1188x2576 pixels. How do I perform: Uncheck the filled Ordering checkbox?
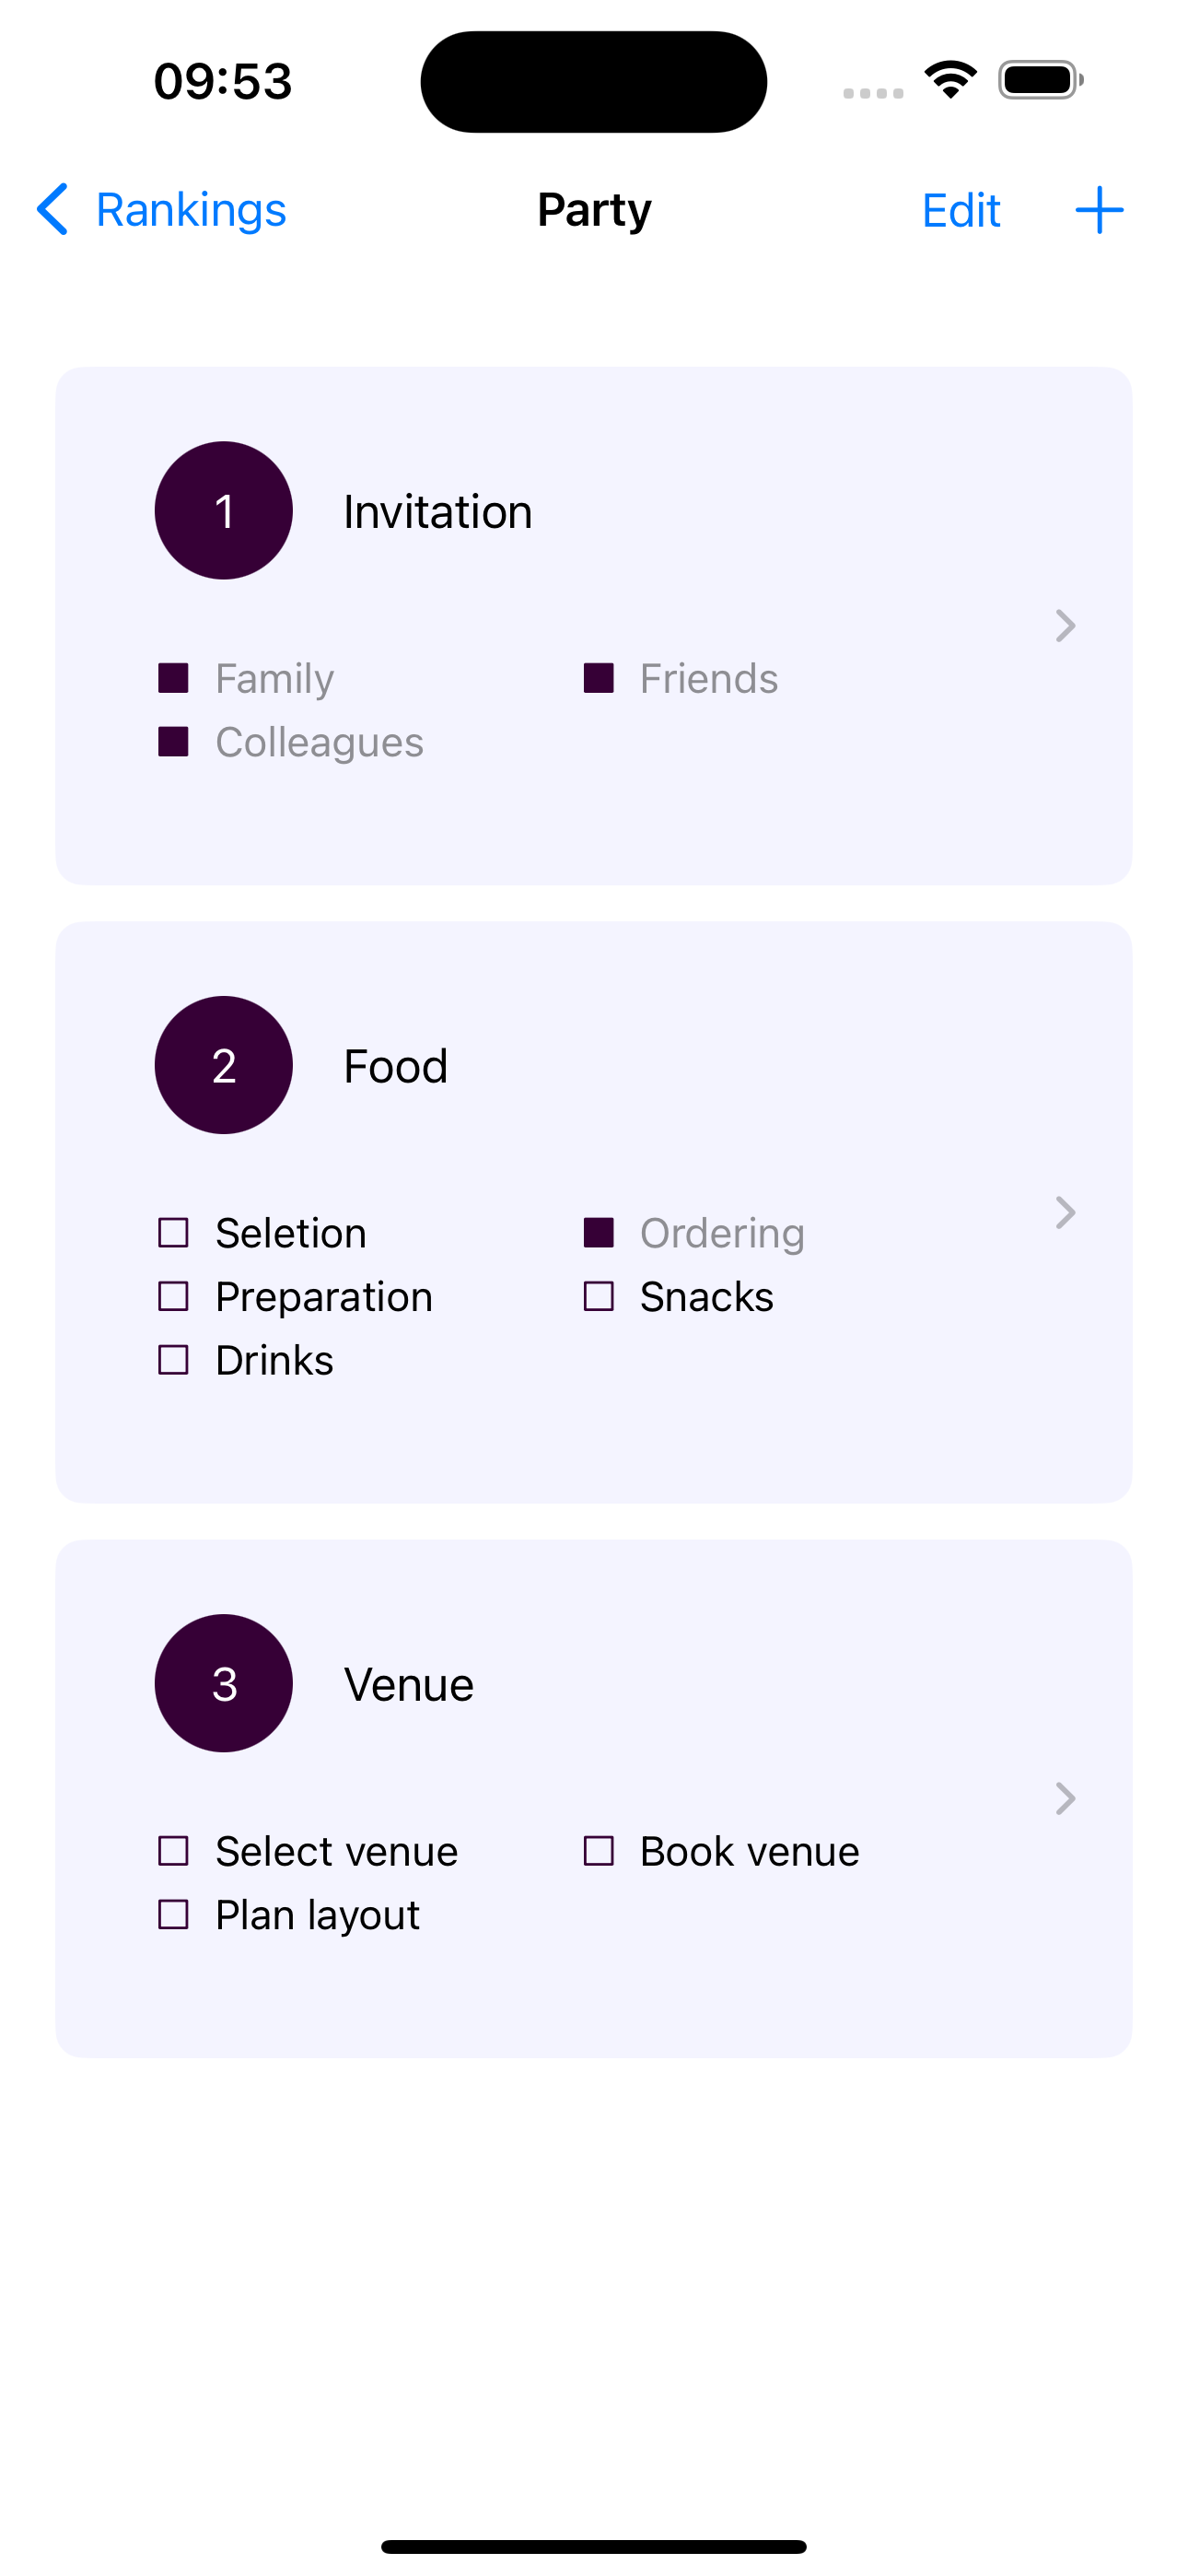click(x=598, y=1233)
